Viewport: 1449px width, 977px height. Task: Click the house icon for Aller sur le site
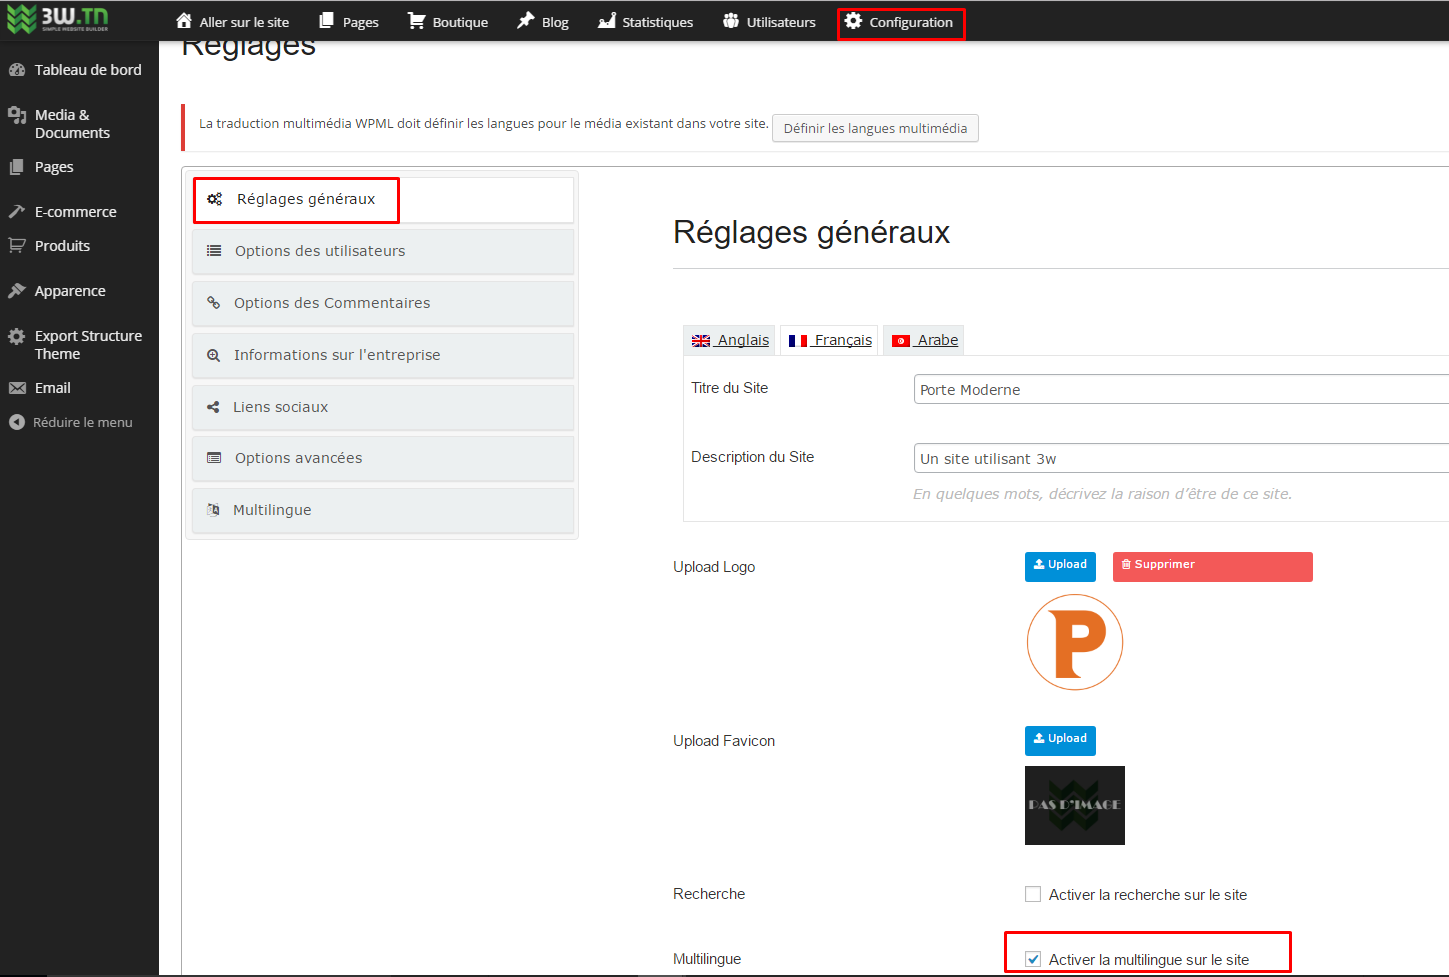pos(184,21)
